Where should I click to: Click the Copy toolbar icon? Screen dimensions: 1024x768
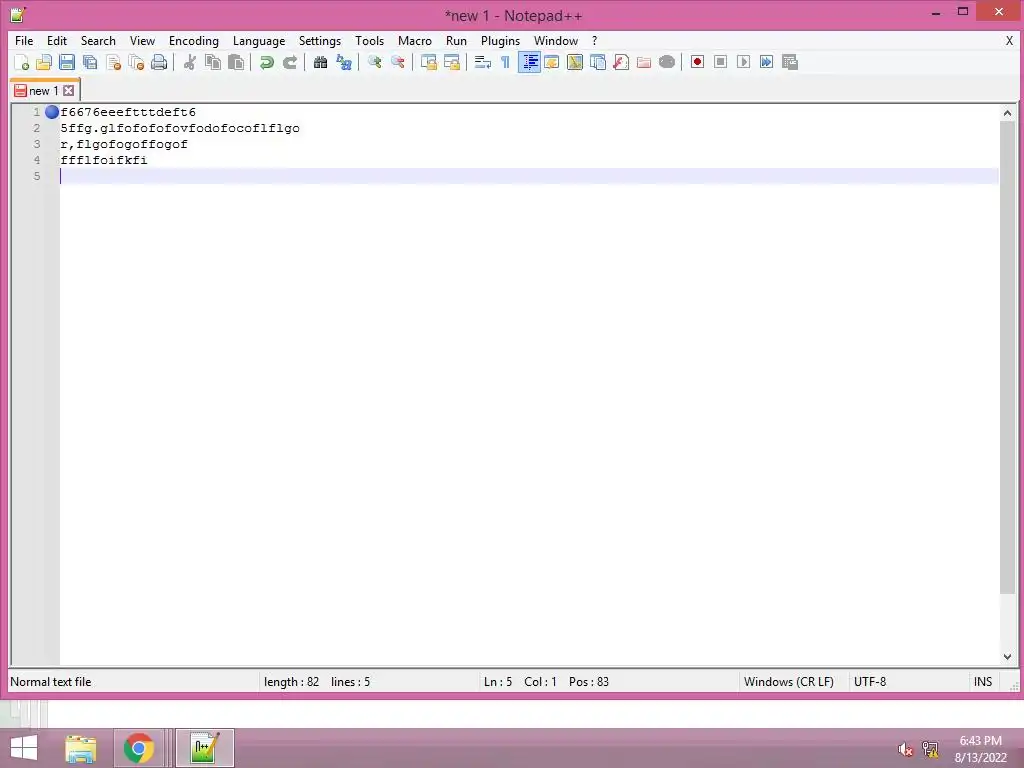pyautogui.click(x=213, y=62)
